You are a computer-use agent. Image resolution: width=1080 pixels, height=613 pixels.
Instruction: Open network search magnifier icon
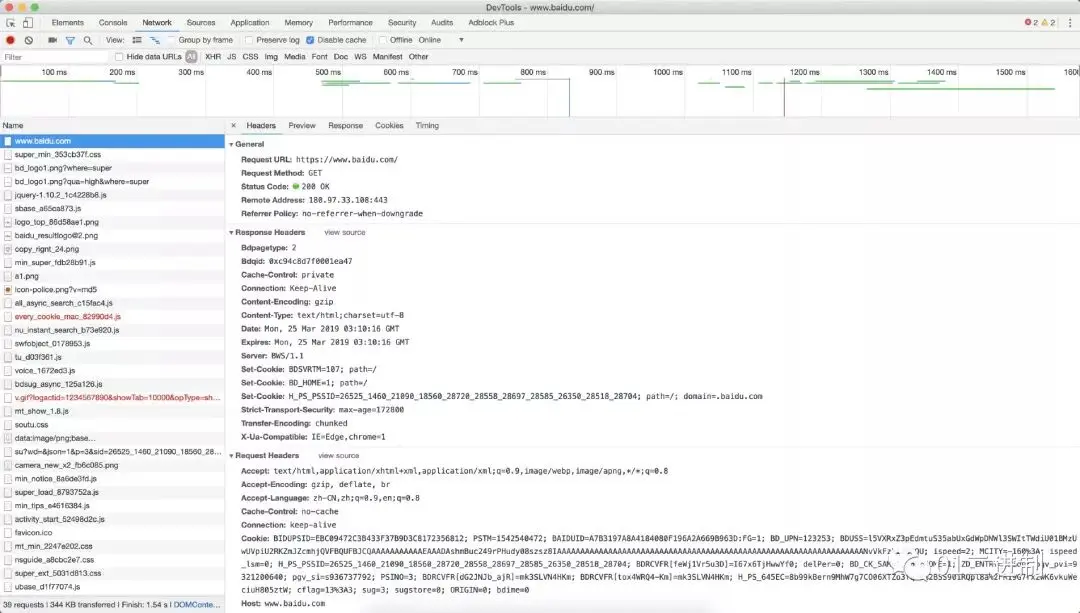click(x=87, y=40)
